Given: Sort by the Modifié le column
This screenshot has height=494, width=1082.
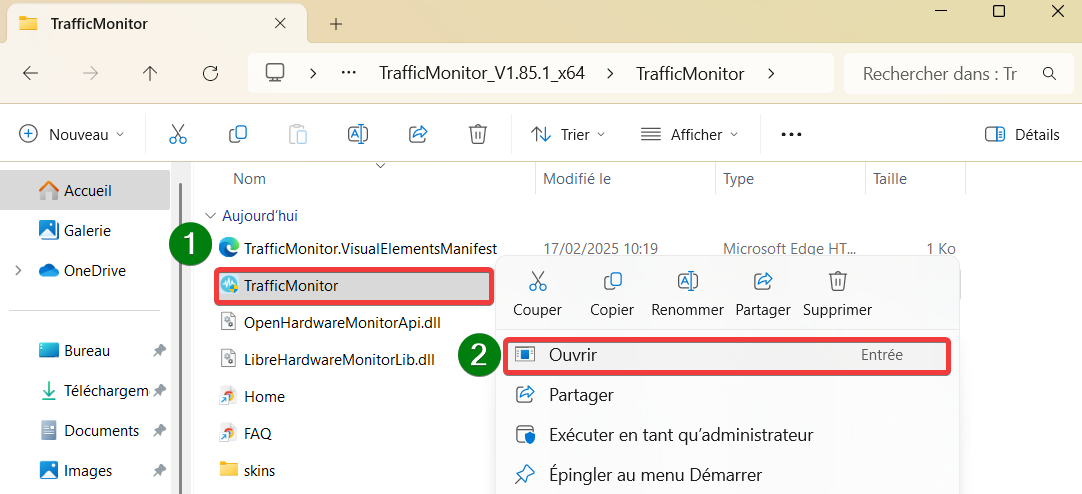Looking at the screenshot, I should [577, 179].
